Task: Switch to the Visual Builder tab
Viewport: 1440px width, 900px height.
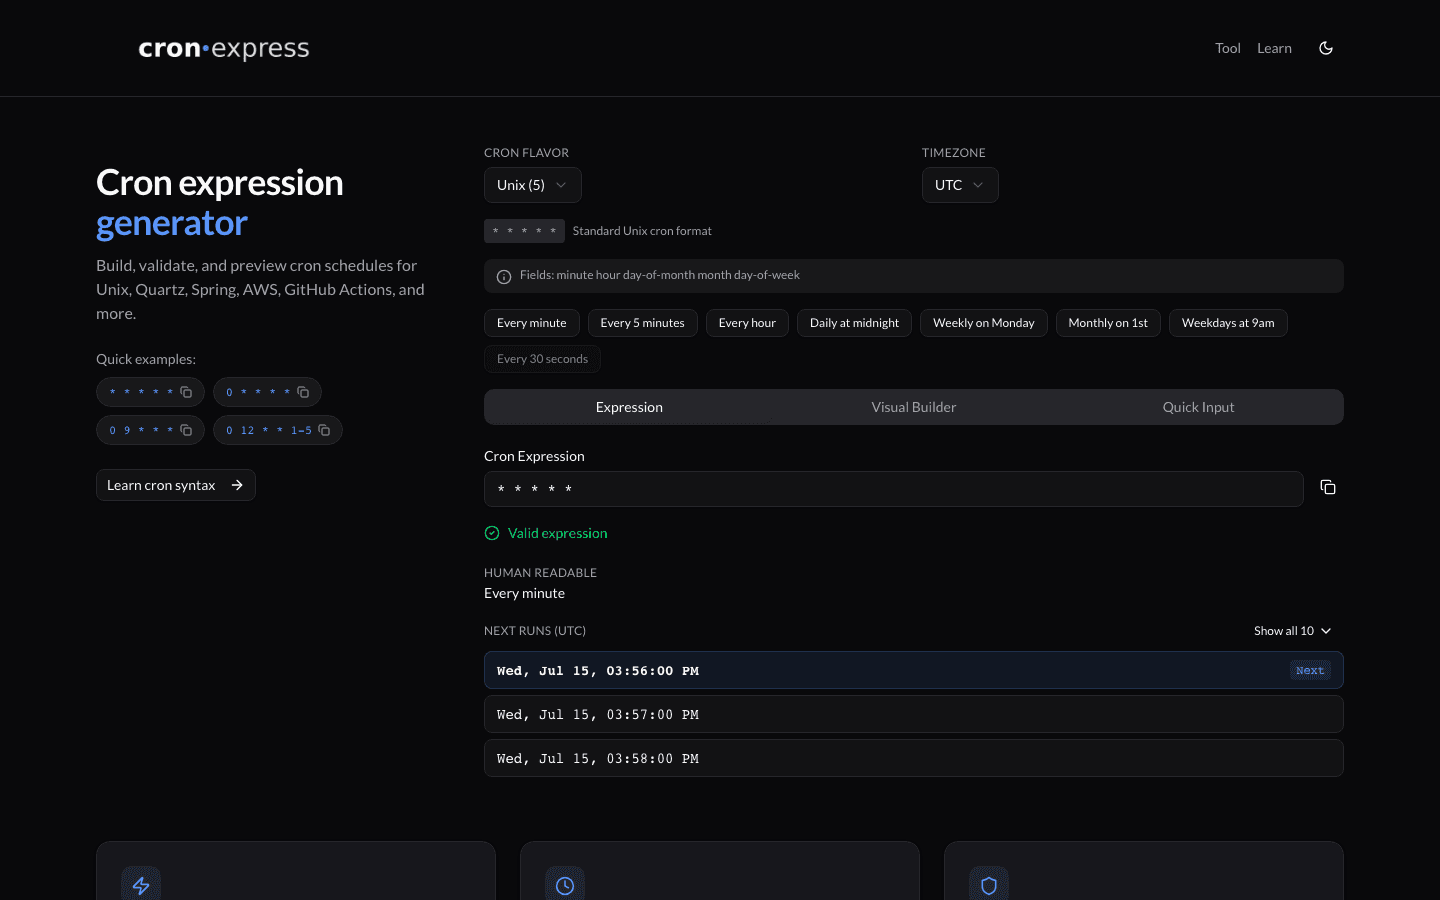Action: point(914,407)
